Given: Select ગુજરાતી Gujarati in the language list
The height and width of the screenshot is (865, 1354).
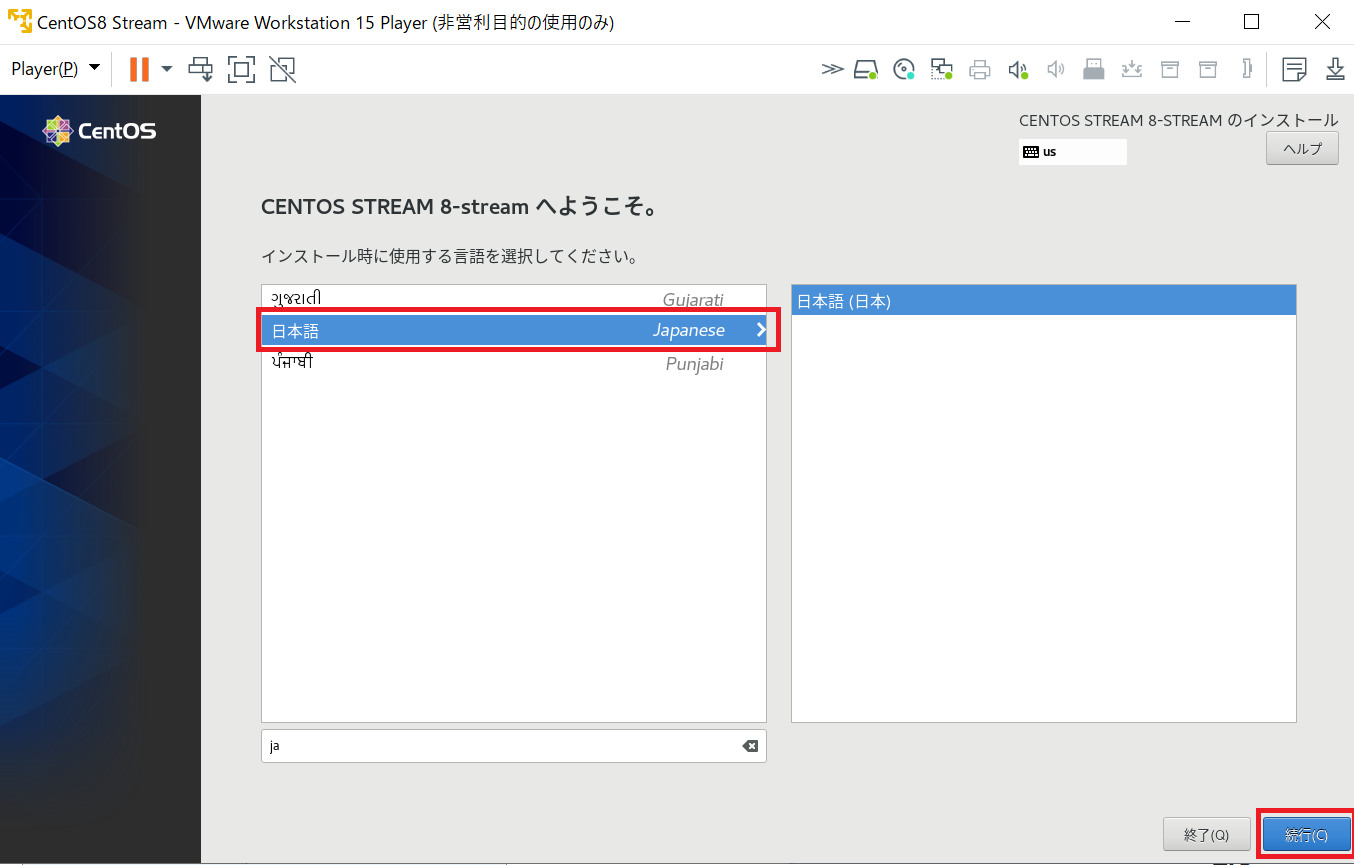Looking at the screenshot, I should [x=514, y=299].
